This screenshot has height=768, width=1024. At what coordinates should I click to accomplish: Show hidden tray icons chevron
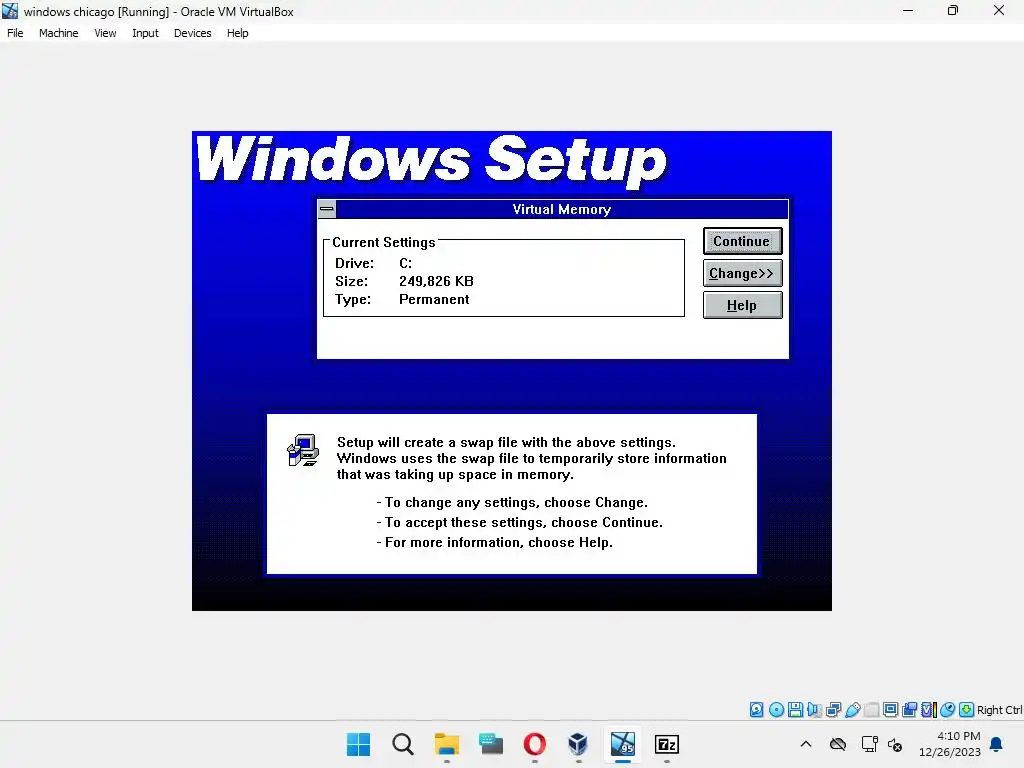point(806,744)
